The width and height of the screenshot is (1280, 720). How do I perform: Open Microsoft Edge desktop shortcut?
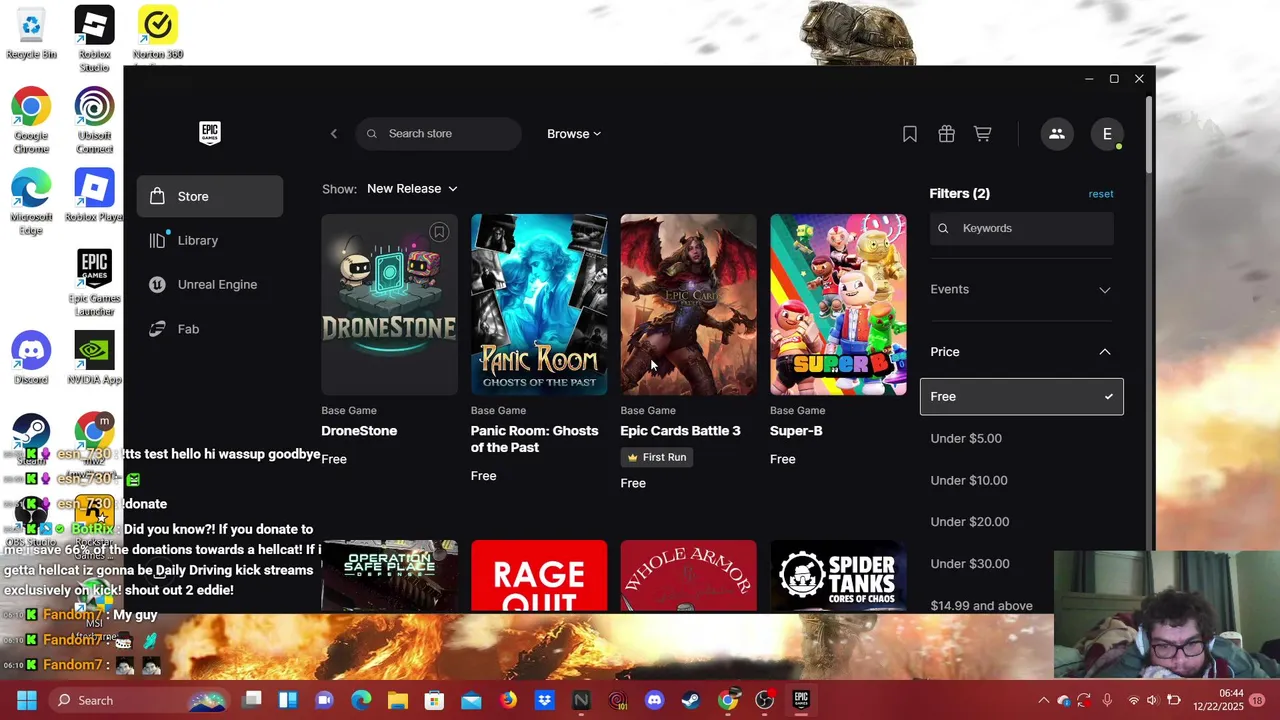pyautogui.click(x=31, y=202)
